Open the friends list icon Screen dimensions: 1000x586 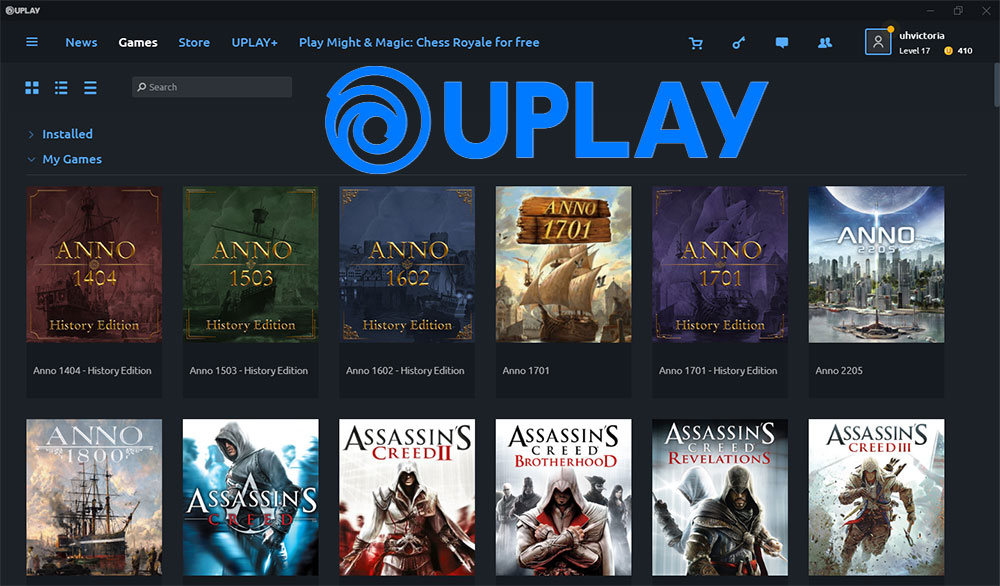[x=825, y=43]
